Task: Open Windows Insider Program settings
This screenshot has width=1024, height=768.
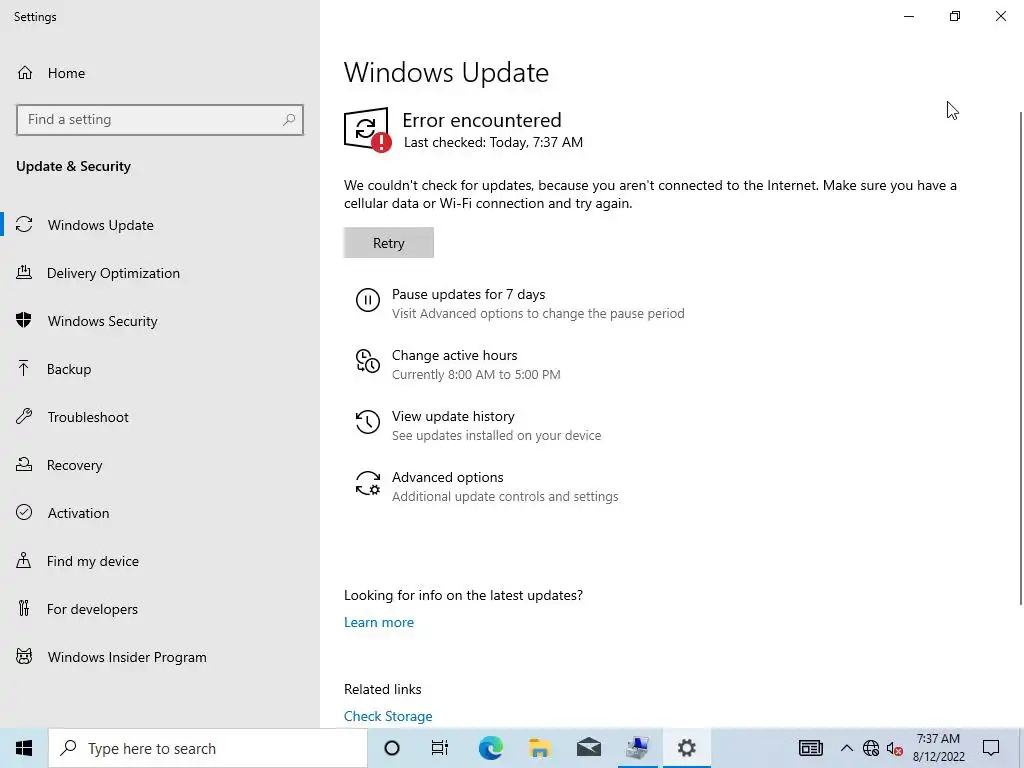Action: [x=160, y=656]
